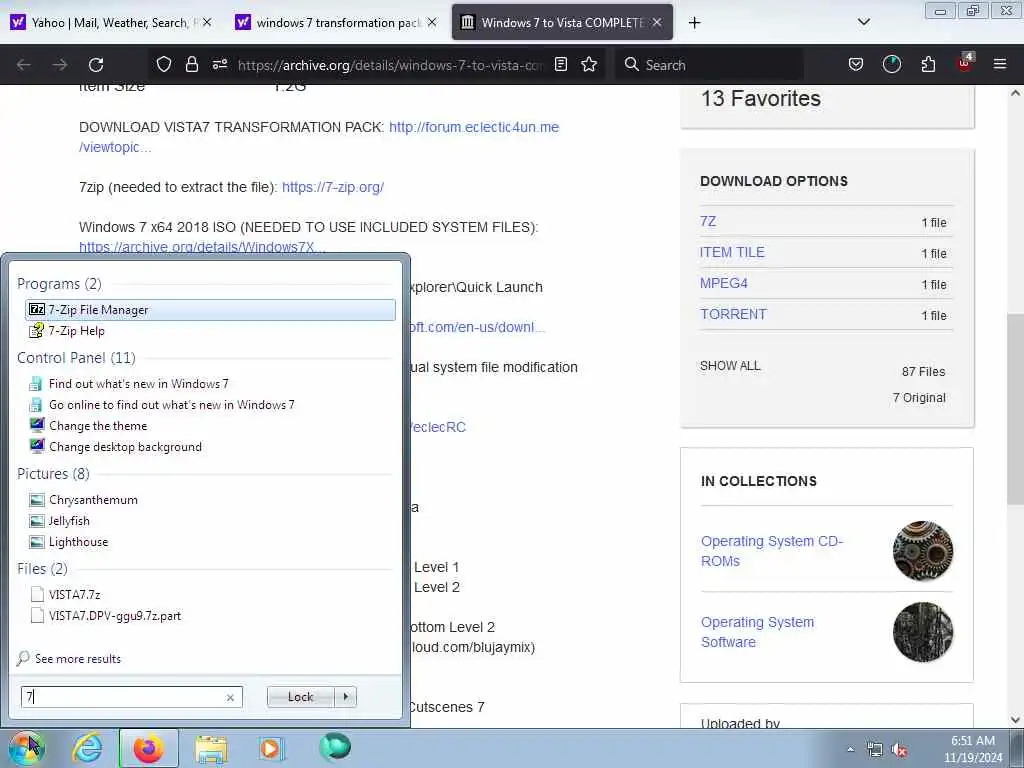Open Operating System CD-ROMs collection link
This screenshot has width=1024, height=768.
(772, 551)
